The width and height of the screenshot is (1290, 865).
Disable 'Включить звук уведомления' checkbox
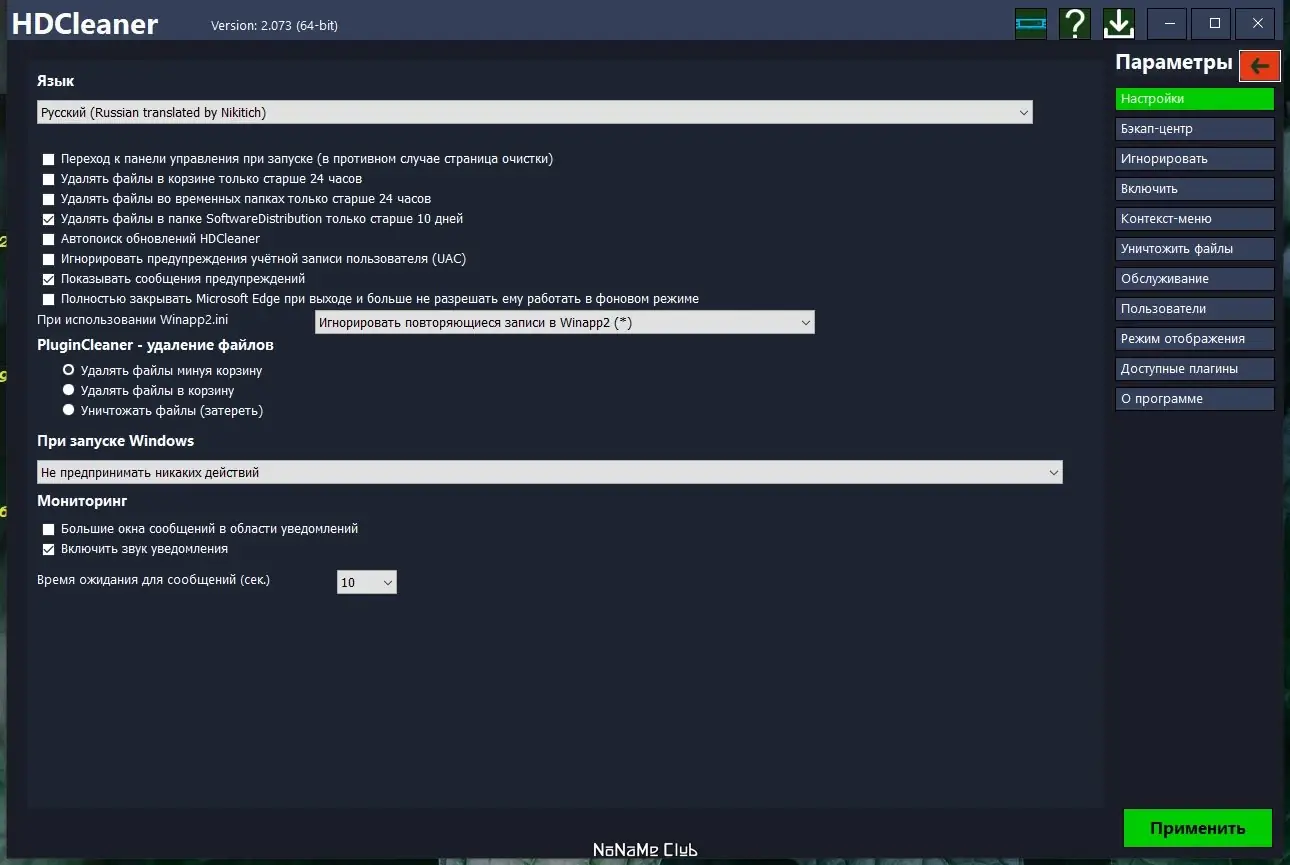48,549
